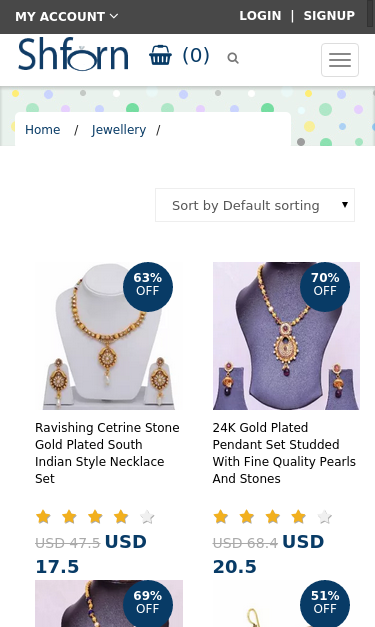
Task: Click the Login link
Action: coord(260,16)
